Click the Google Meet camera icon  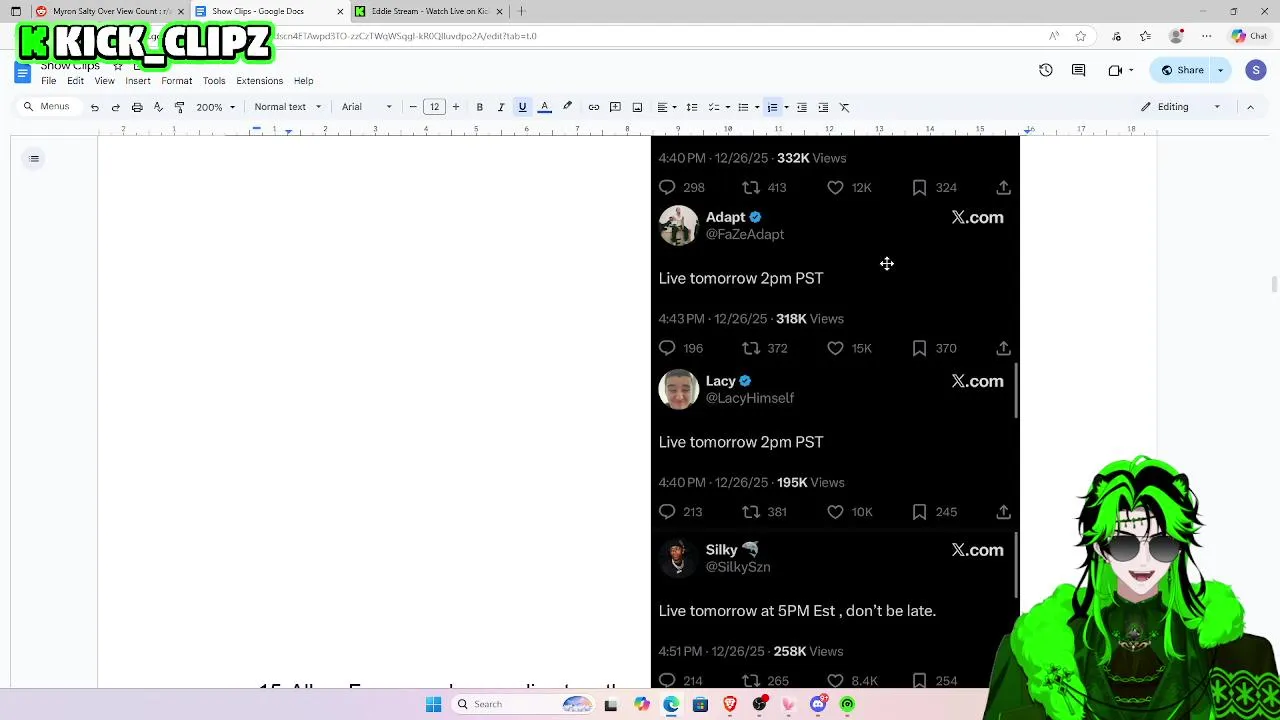tap(1115, 70)
